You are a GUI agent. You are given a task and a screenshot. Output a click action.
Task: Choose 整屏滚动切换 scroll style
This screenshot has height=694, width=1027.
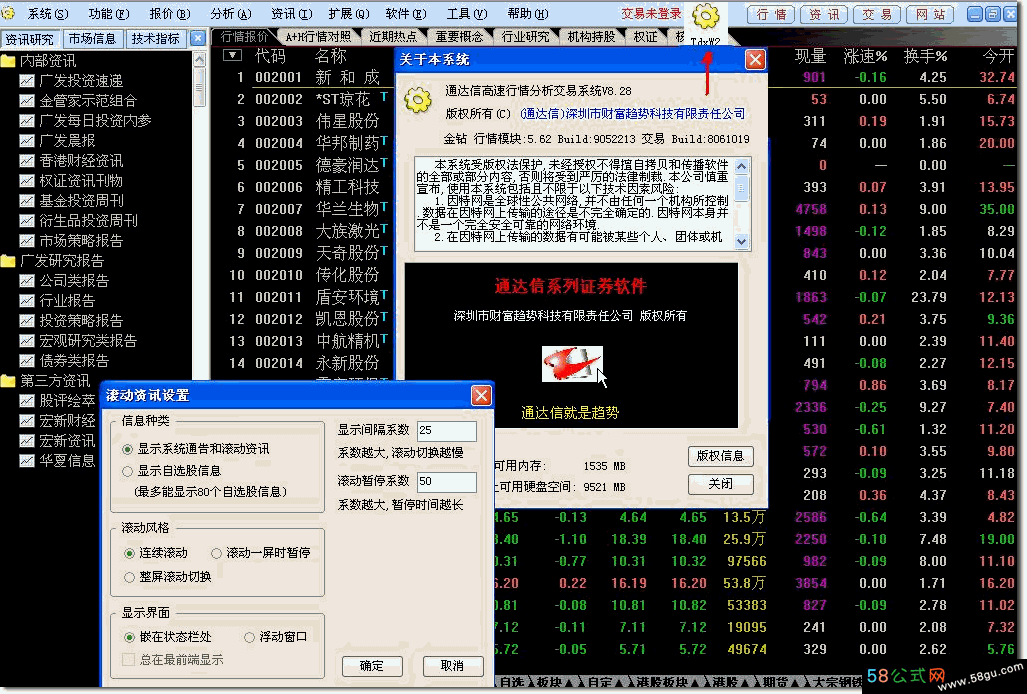pos(129,577)
